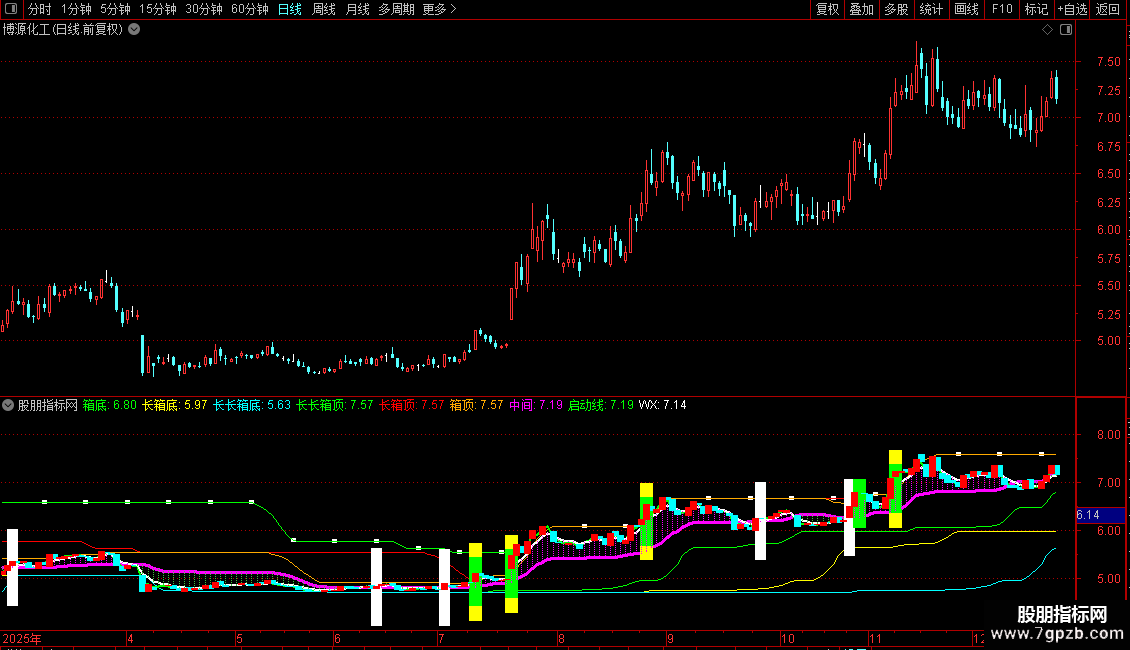Open the 叠加 overlay tool
This screenshot has width=1130, height=650.
(x=861, y=10)
